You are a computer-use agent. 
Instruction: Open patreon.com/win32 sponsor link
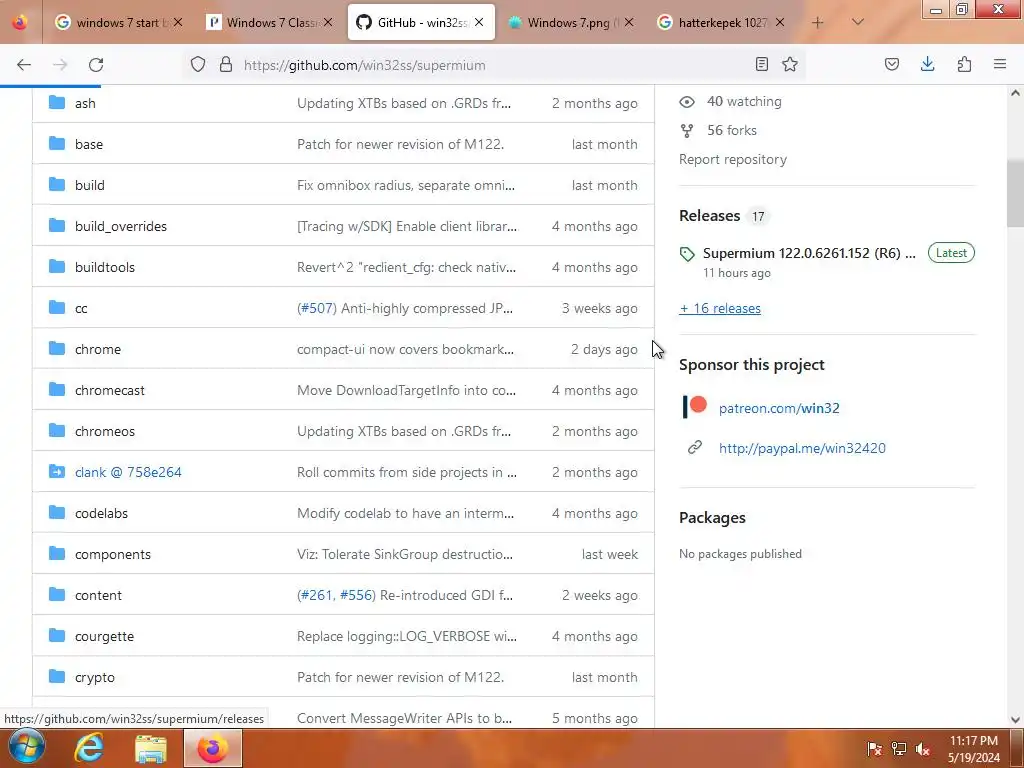[779, 408]
